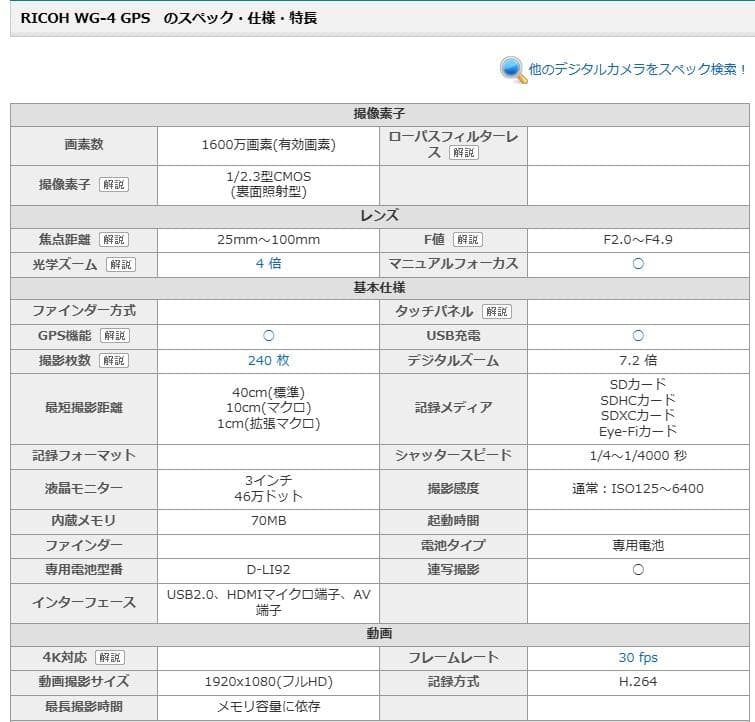This screenshot has width=755, height=722.
Task: Click the ファインダー方式 row label
Action: click(84, 311)
